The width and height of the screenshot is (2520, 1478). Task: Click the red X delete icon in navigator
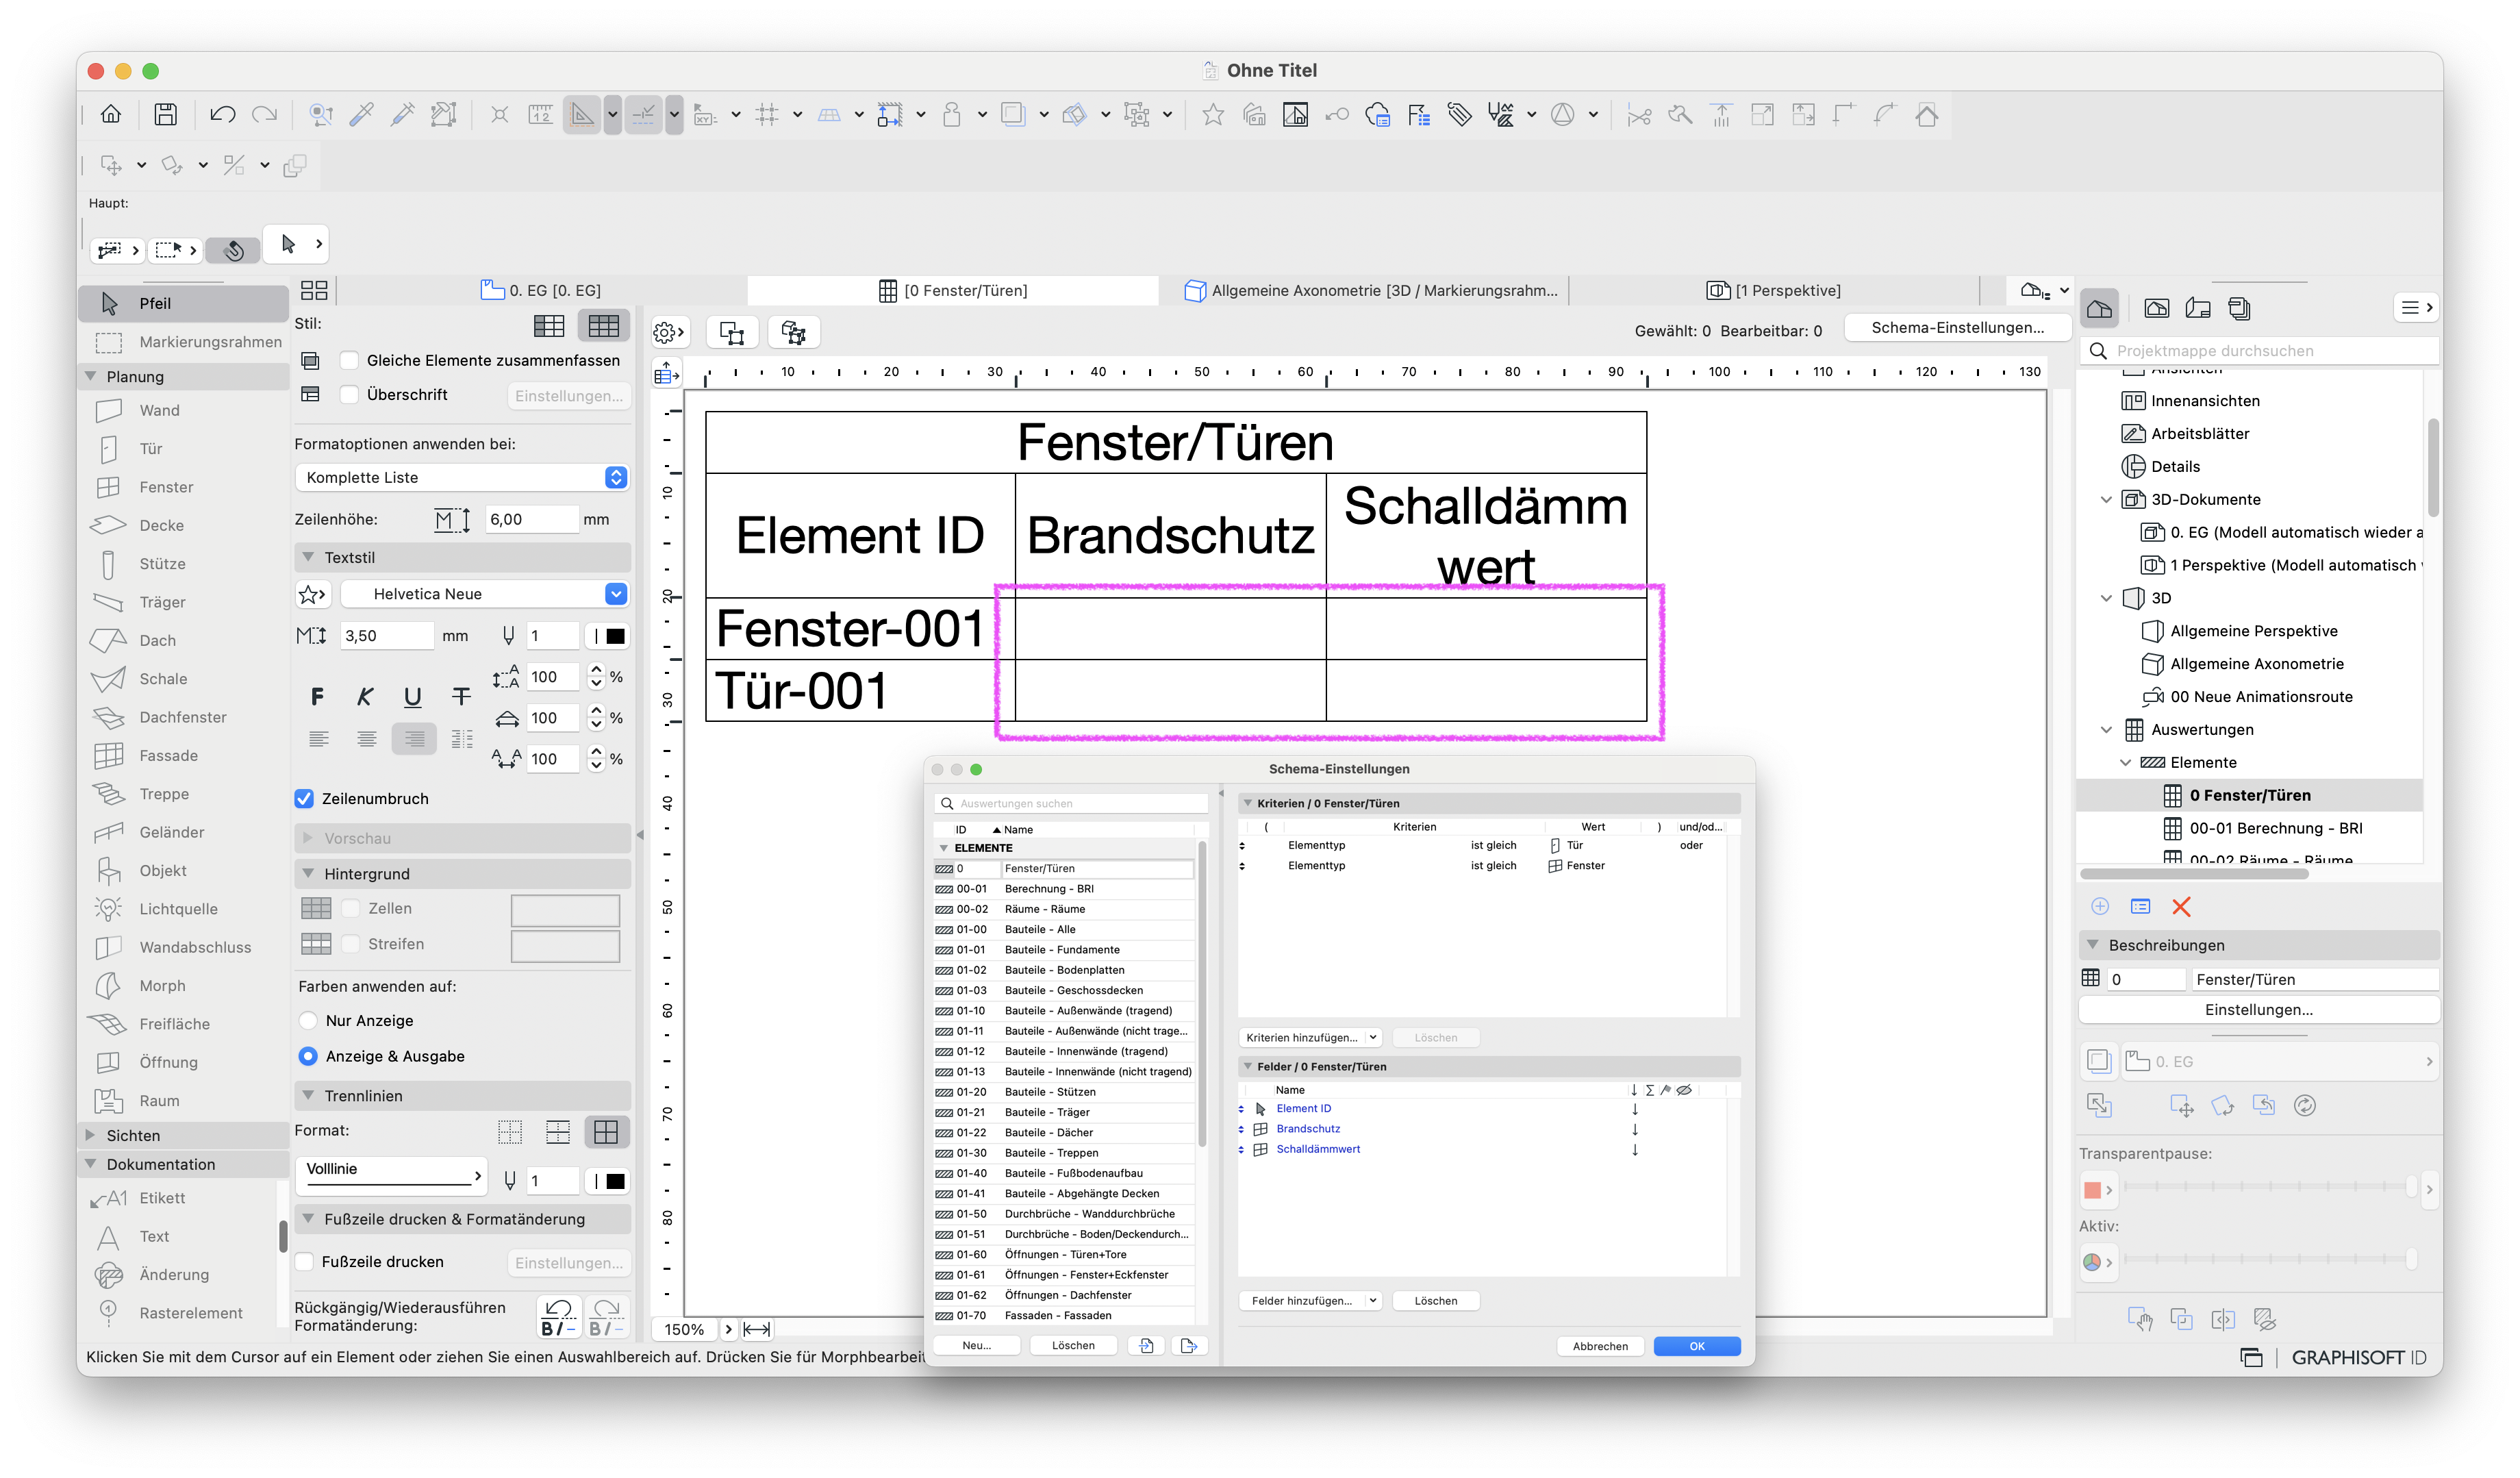pyautogui.click(x=2181, y=907)
